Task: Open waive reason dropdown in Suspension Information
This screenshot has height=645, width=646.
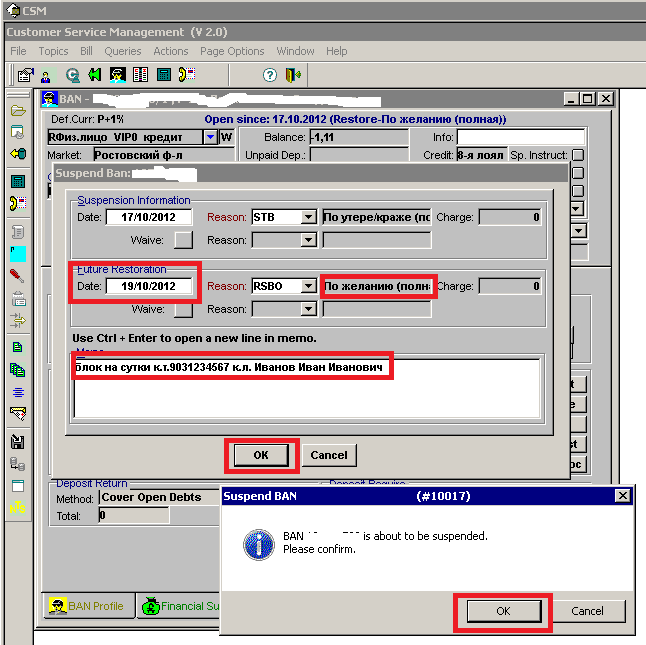Action: (308, 240)
